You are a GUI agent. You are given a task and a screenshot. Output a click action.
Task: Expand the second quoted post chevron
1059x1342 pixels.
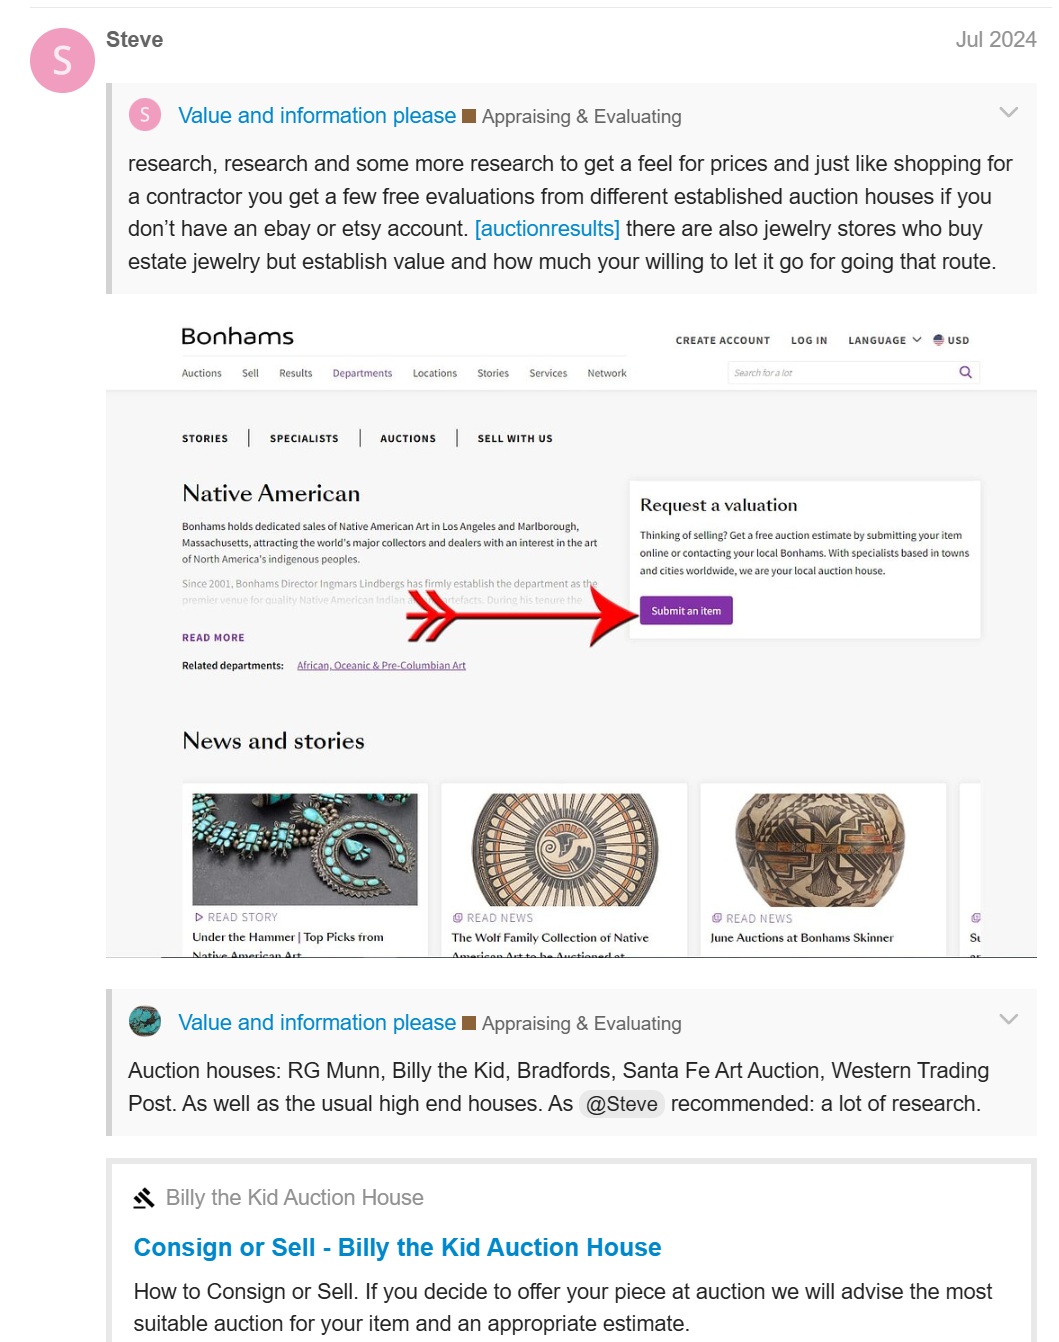point(1008,1019)
